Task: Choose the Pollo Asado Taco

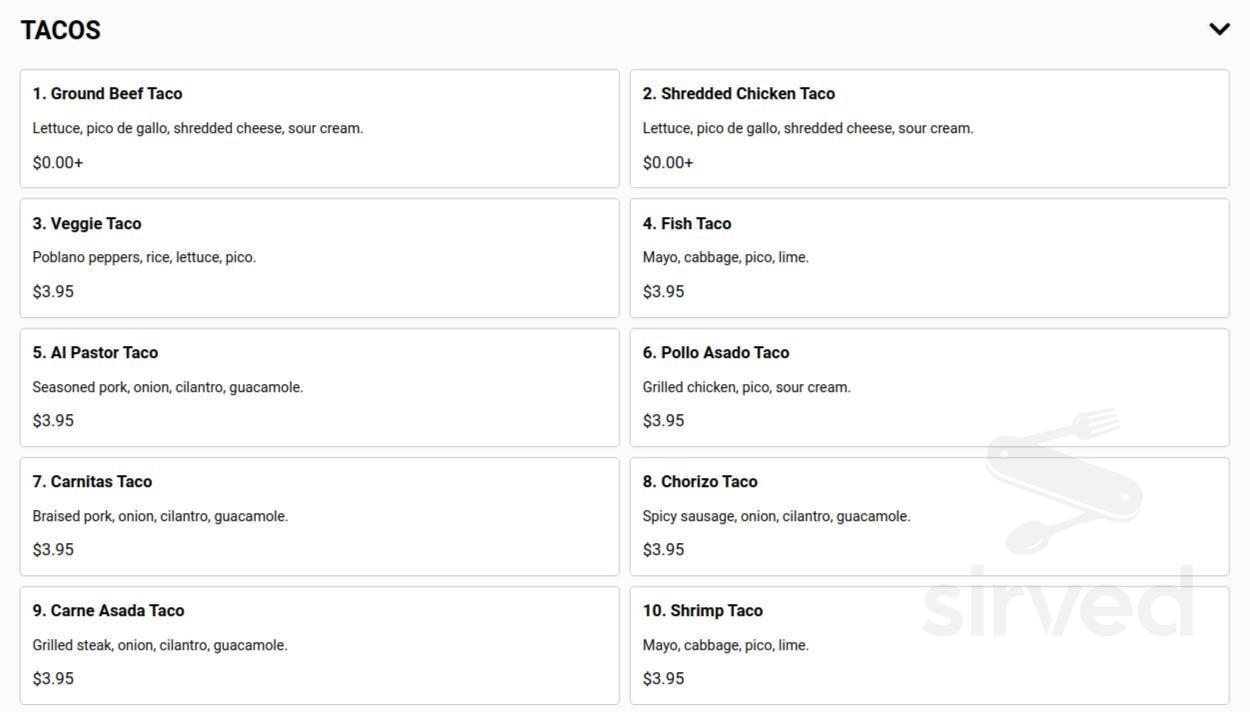Action: (x=929, y=387)
